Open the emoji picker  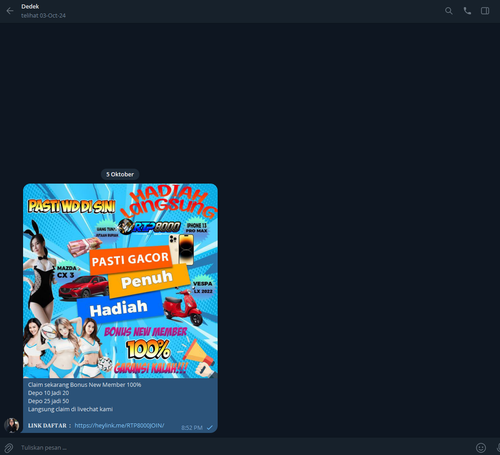pyautogui.click(x=481, y=447)
